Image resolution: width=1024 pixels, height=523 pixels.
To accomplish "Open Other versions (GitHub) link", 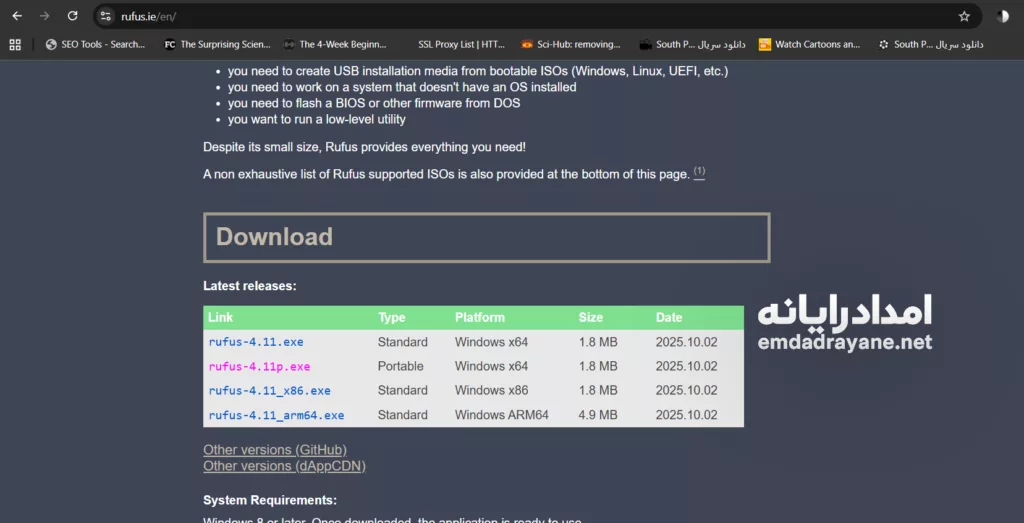I will (275, 450).
